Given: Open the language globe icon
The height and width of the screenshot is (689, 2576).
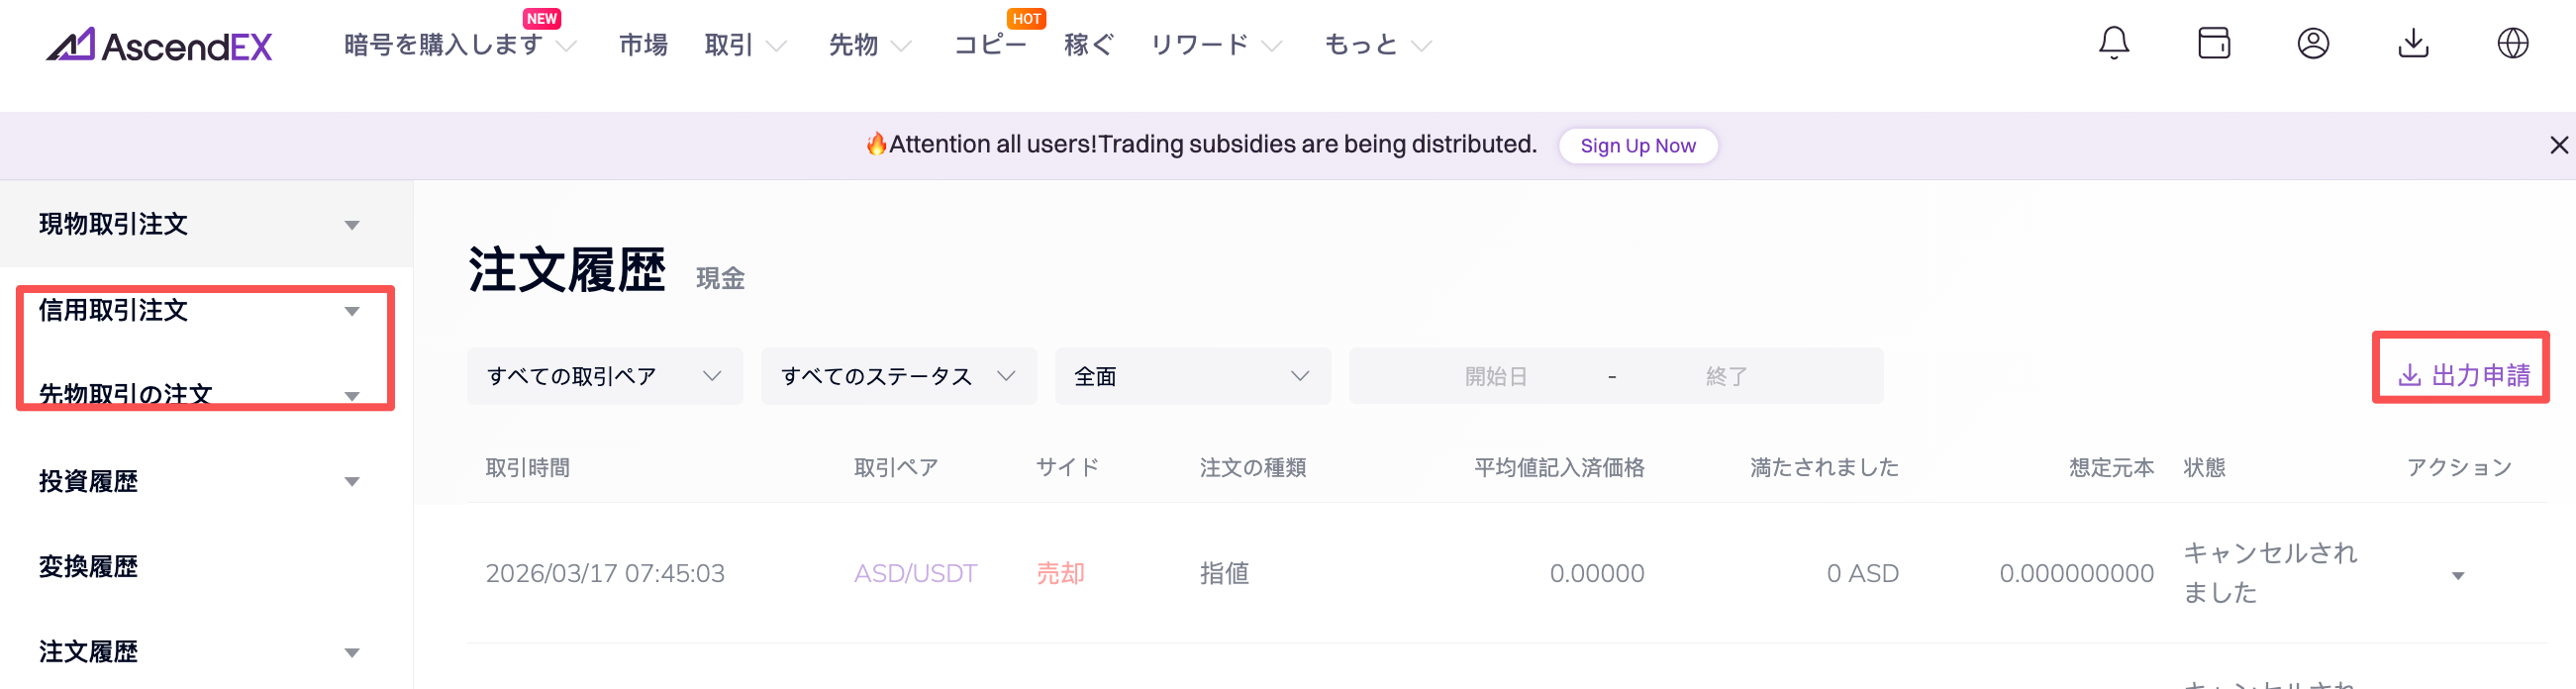Looking at the screenshot, I should pos(2512,43).
